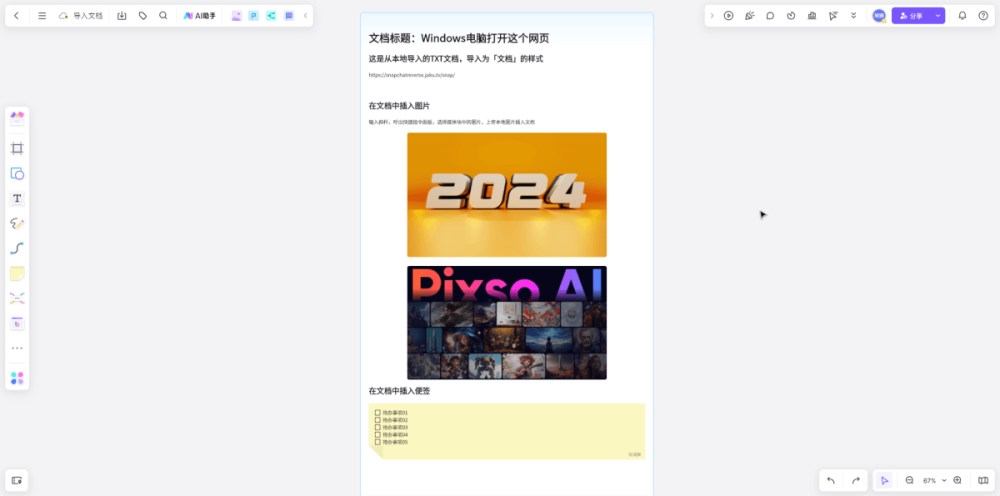Screen dimensions: 1000x496
Task: Open the AI助手 assistant
Action: [x=200, y=16]
